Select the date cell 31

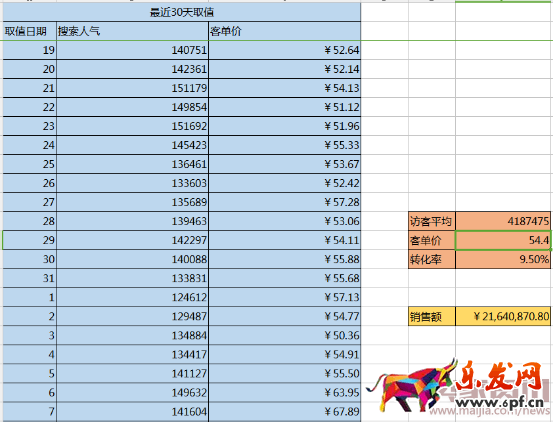point(30,279)
